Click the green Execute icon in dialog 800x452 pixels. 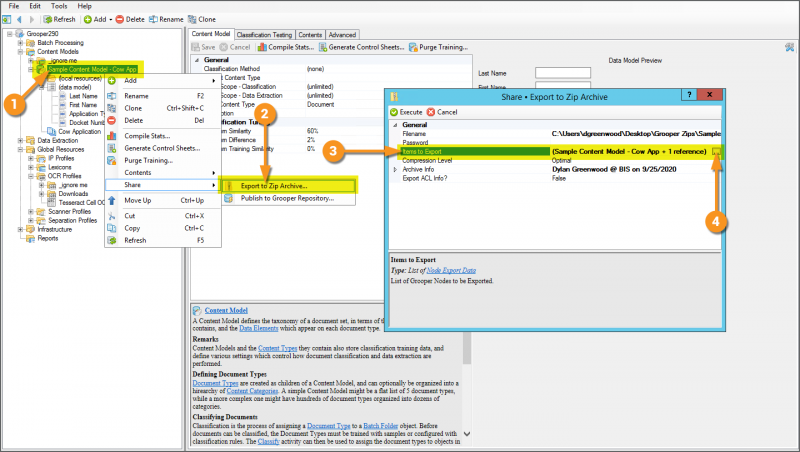(x=394, y=112)
